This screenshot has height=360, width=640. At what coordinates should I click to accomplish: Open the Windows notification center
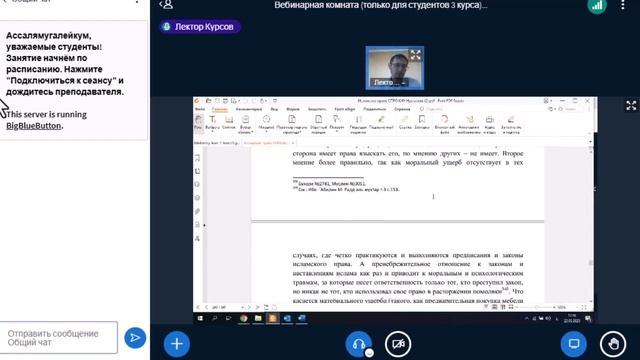click(x=588, y=318)
